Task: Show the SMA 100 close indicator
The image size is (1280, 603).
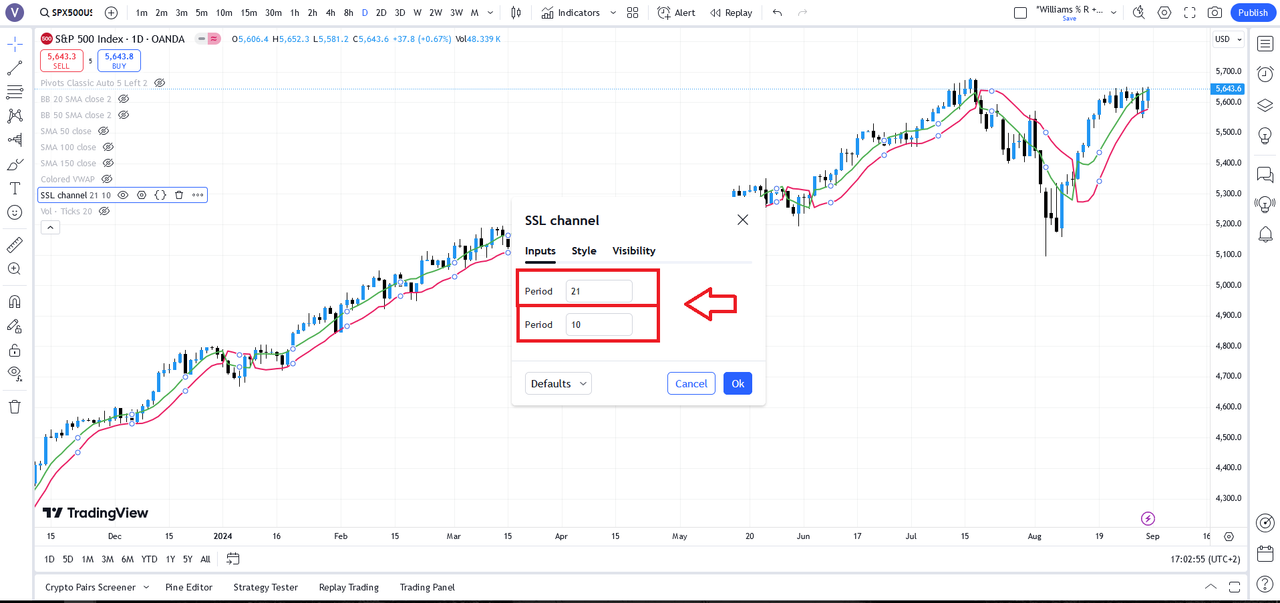Action: (108, 147)
